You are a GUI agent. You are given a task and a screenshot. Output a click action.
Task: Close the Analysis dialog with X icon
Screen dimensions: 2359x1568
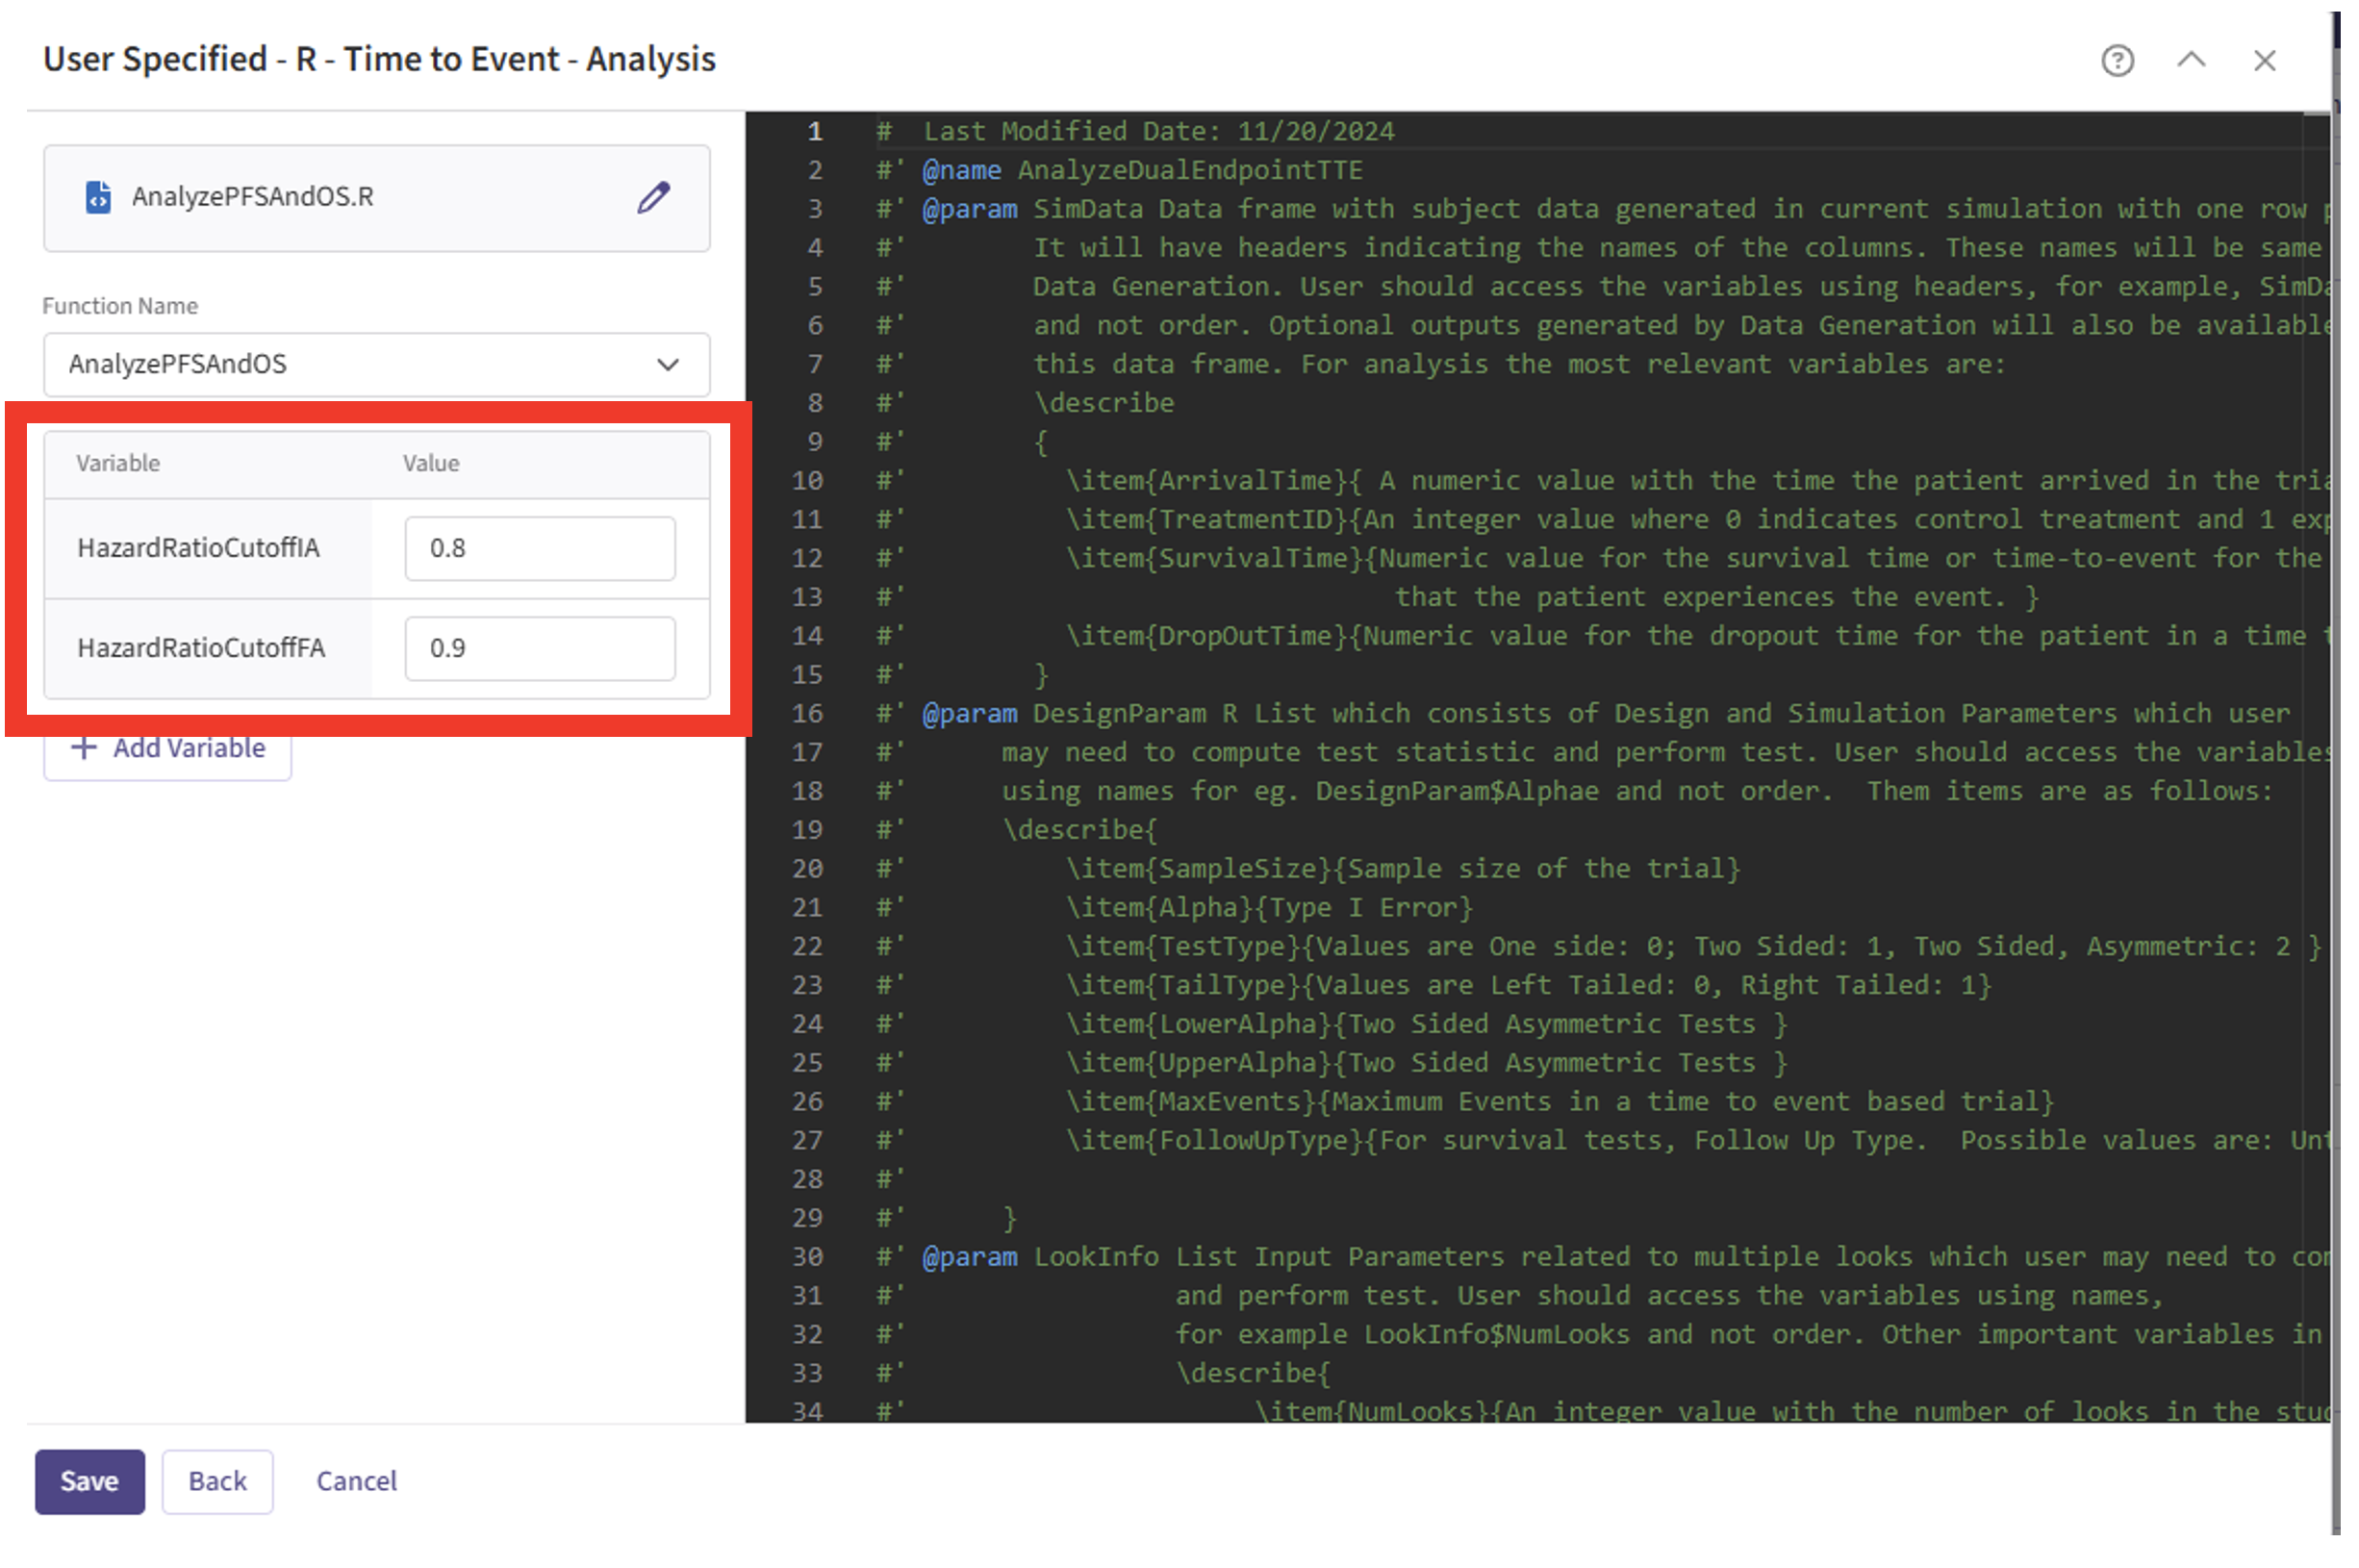pos(2264,61)
